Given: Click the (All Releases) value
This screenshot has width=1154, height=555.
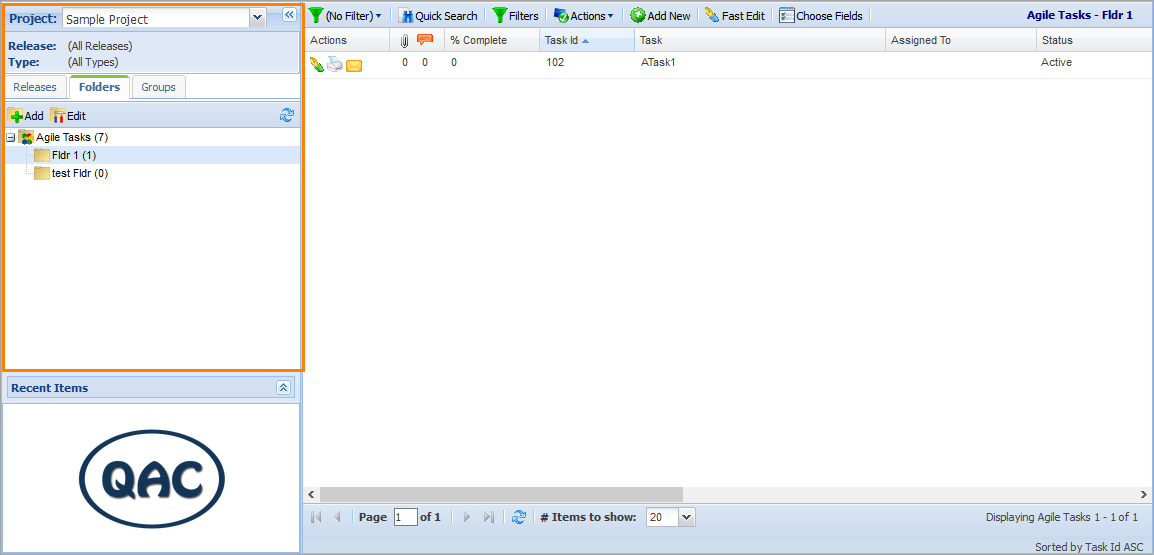Looking at the screenshot, I should [x=100, y=46].
